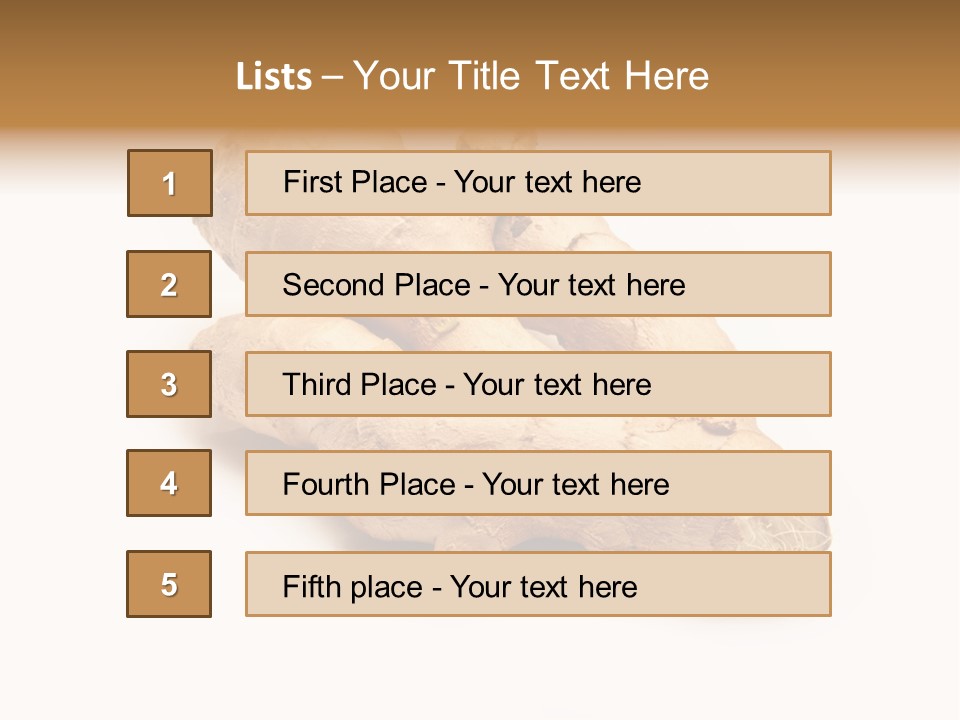This screenshot has width=960, height=720.
Task: Click the number 5 box
Action: pos(169,584)
